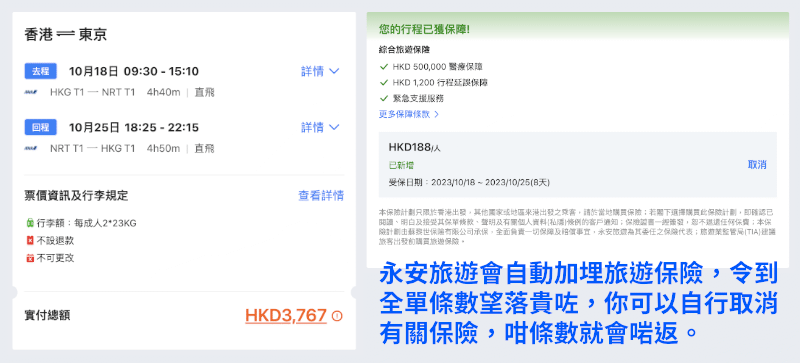Click the green luggage icon beside 行李額

click(30, 223)
